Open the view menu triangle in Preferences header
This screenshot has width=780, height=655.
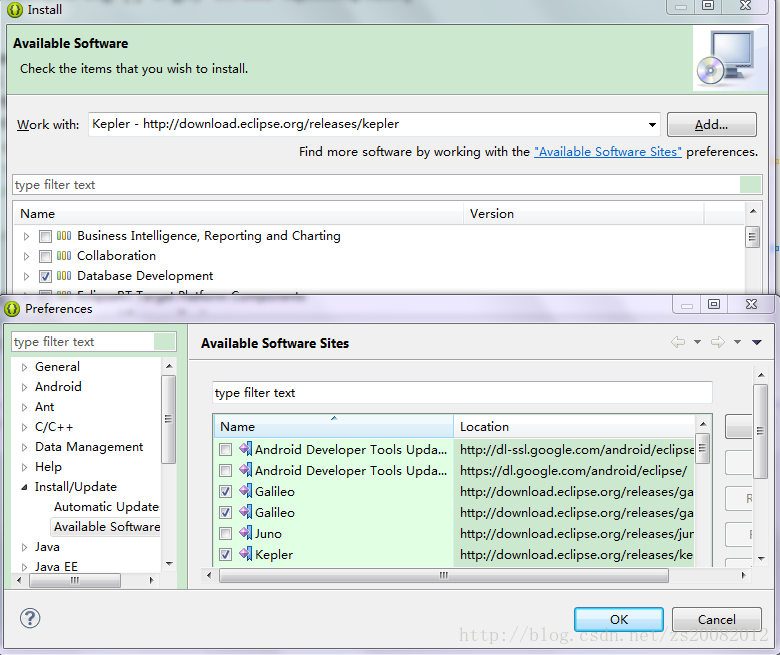tap(757, 342)
